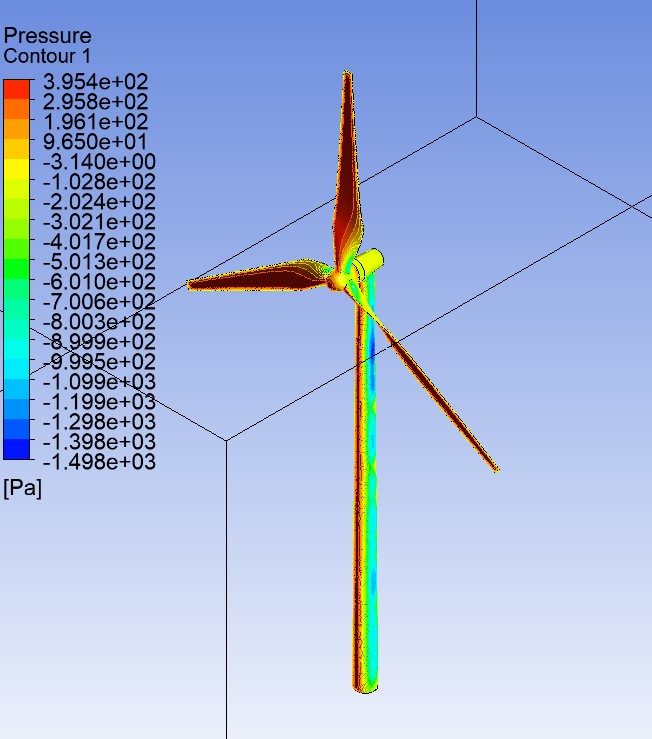Select the rotor hub center
This screenshot has width=652, height=739.
coord(338,281)
